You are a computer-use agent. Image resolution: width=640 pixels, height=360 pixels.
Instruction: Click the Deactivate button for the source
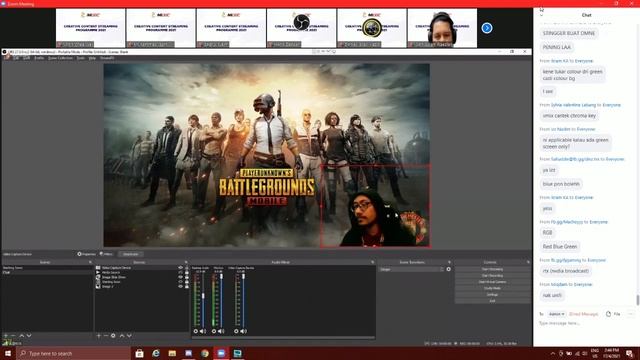(x=131, y=254)
